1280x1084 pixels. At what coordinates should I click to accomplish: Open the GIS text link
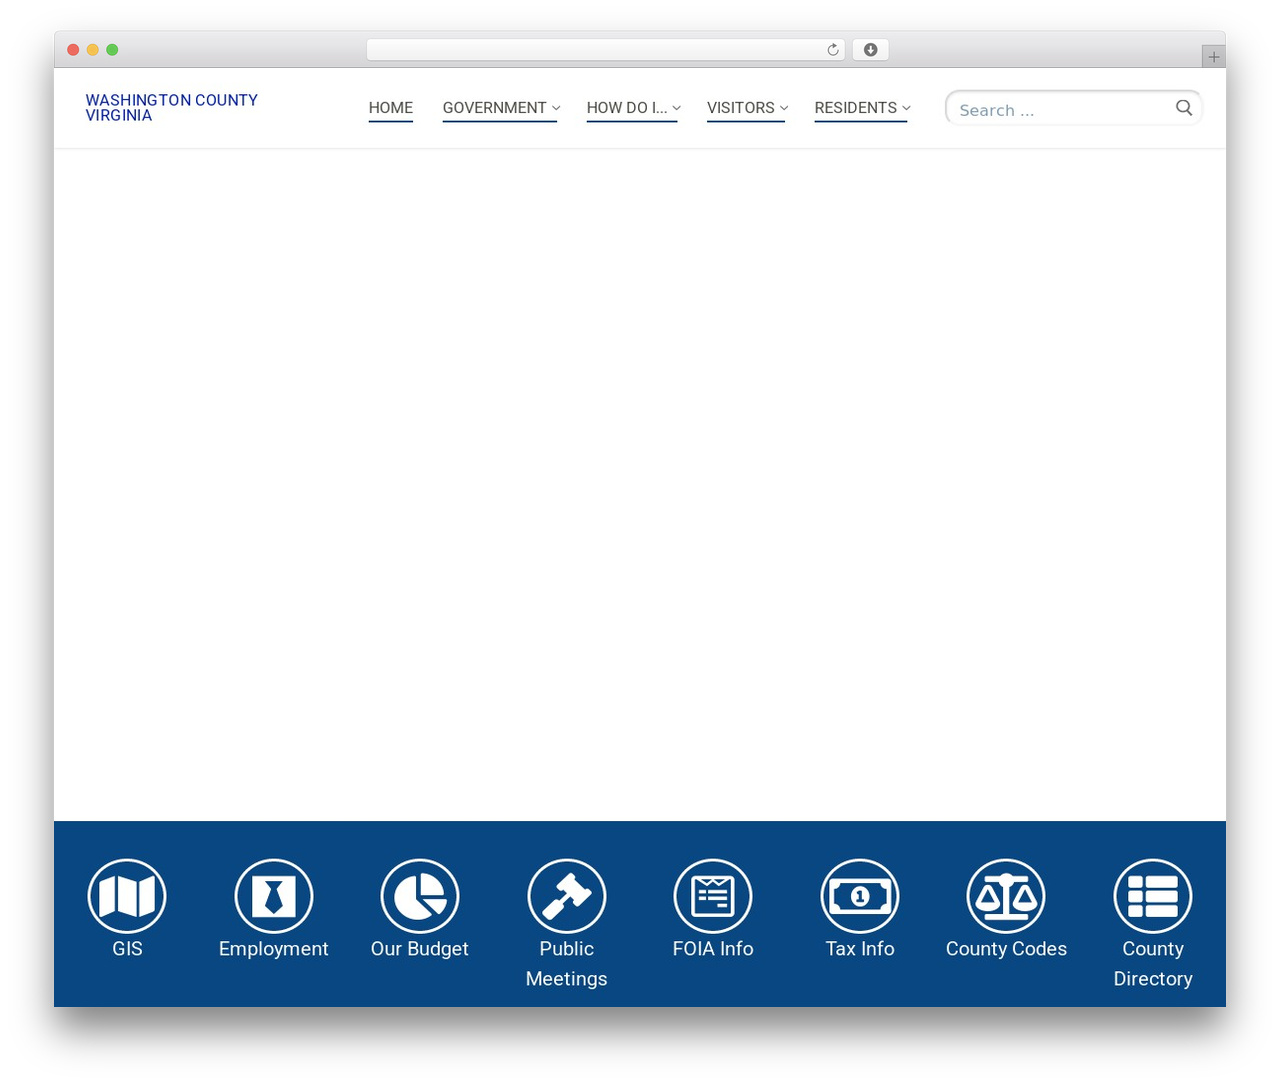click(x=127, y=949)
